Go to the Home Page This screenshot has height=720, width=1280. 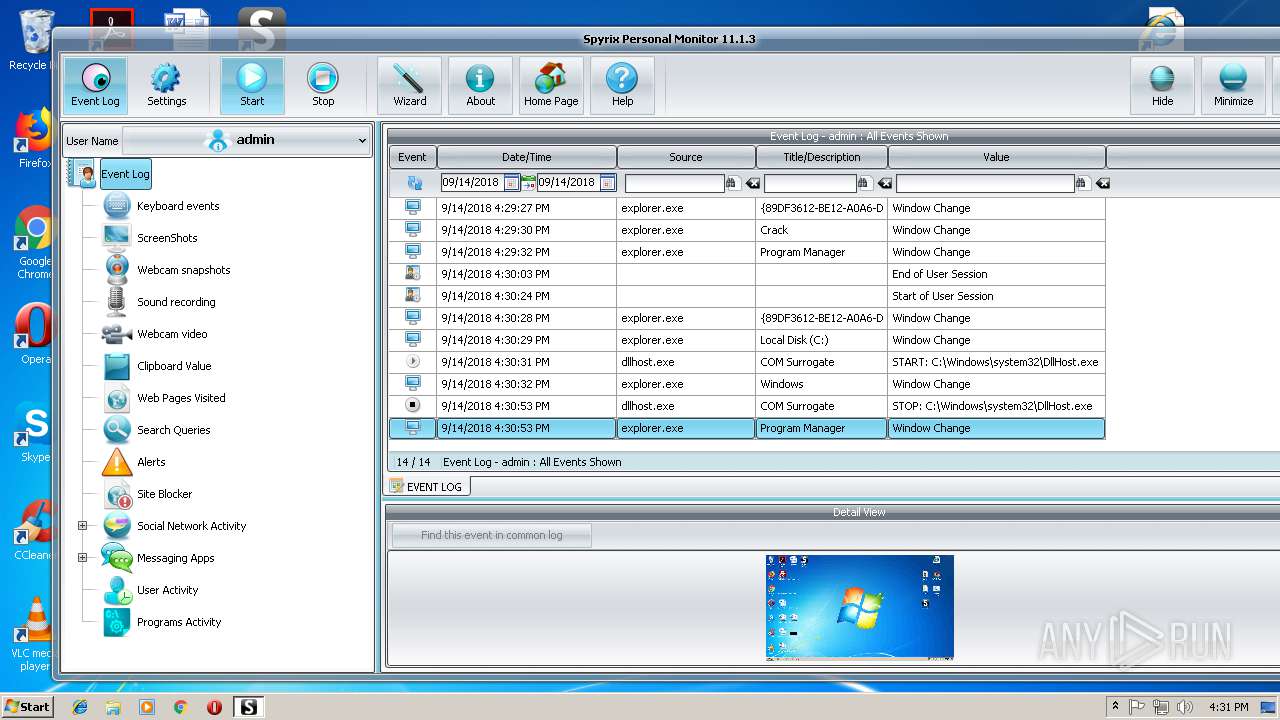pyautogui.click(x=551, y=85)
